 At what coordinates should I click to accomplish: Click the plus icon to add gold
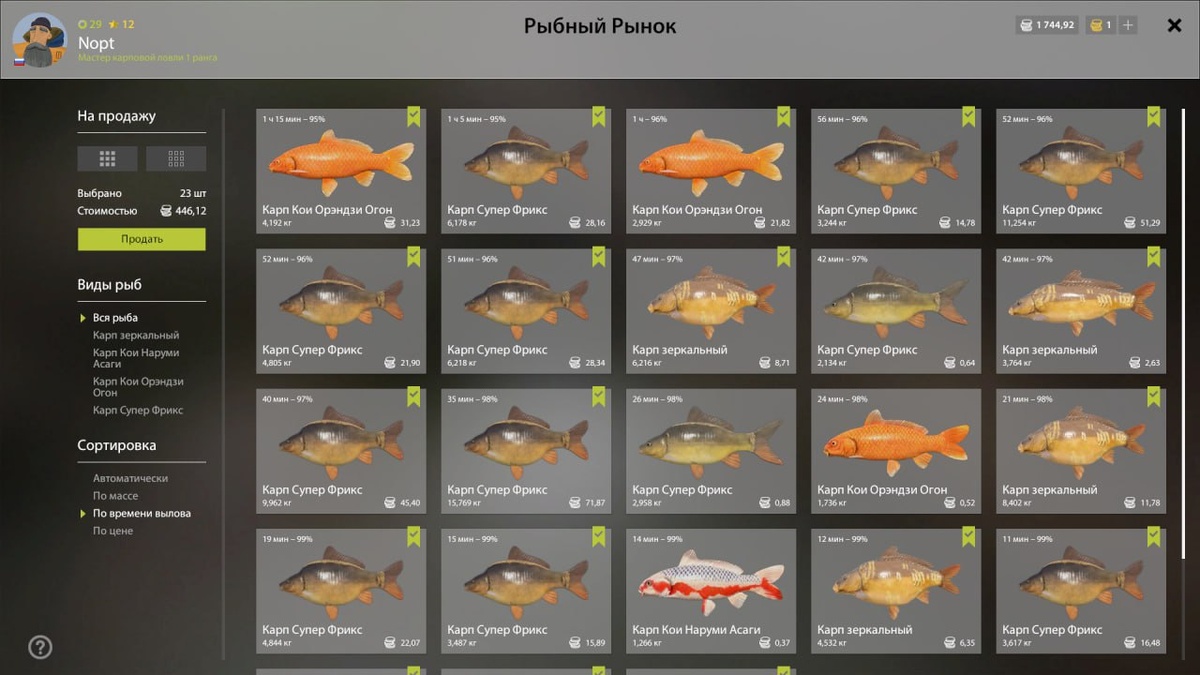1128,25
